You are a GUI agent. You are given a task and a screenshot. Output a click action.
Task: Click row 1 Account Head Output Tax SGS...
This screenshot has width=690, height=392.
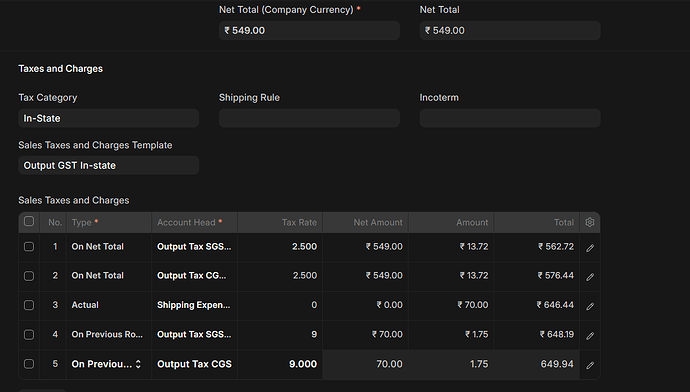point(194,246)
